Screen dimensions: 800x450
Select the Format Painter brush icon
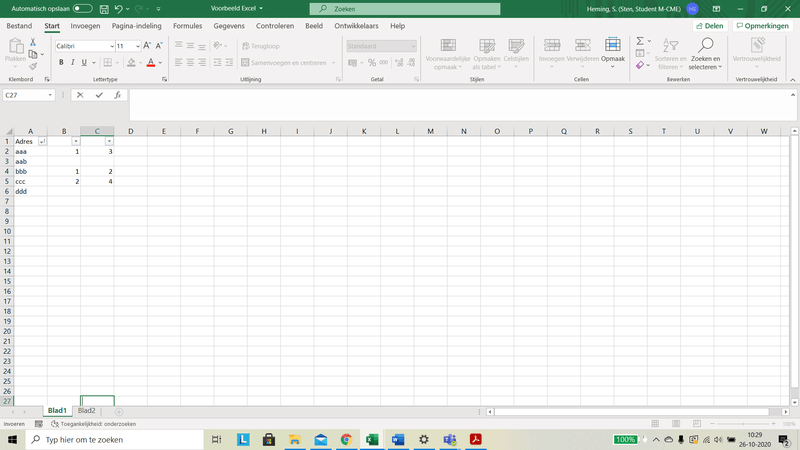click(x=33, y=66)
